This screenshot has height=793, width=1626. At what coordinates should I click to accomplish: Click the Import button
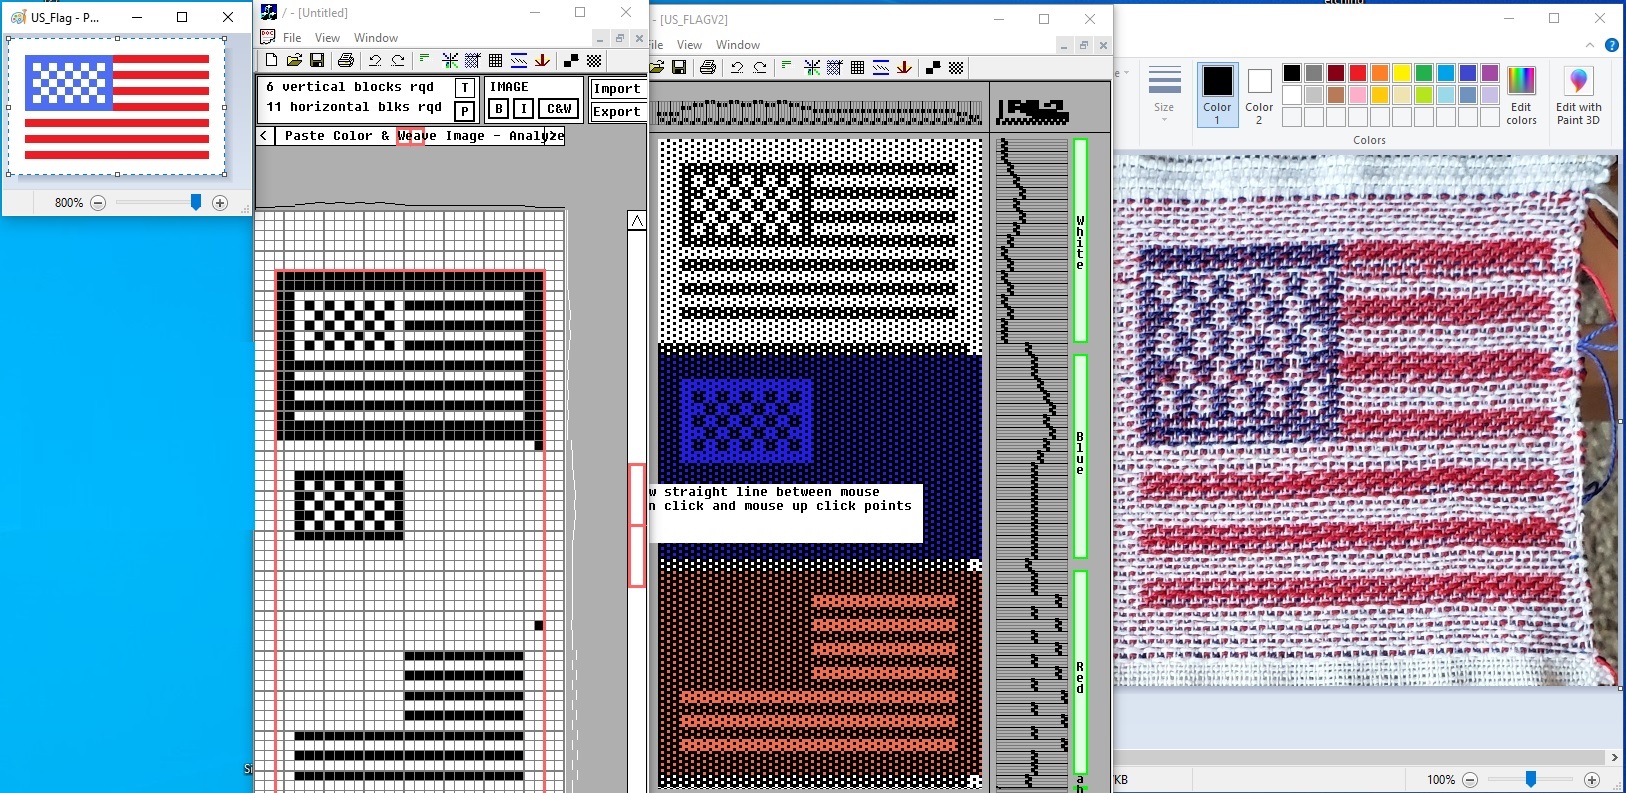(616, 89)
